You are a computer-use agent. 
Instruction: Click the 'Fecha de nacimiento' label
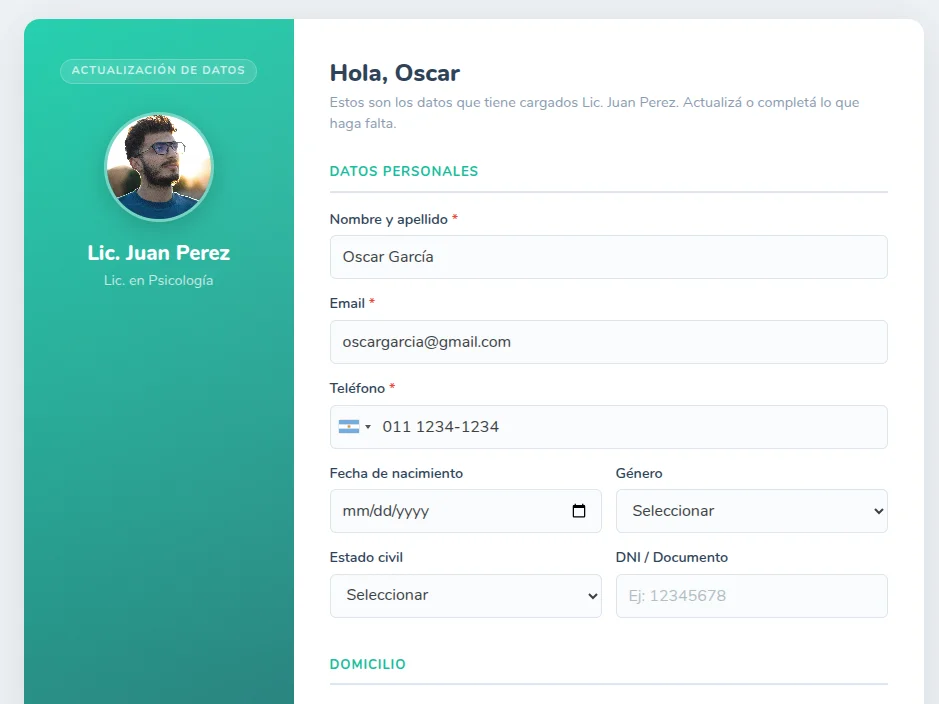(x=396, y=473)
